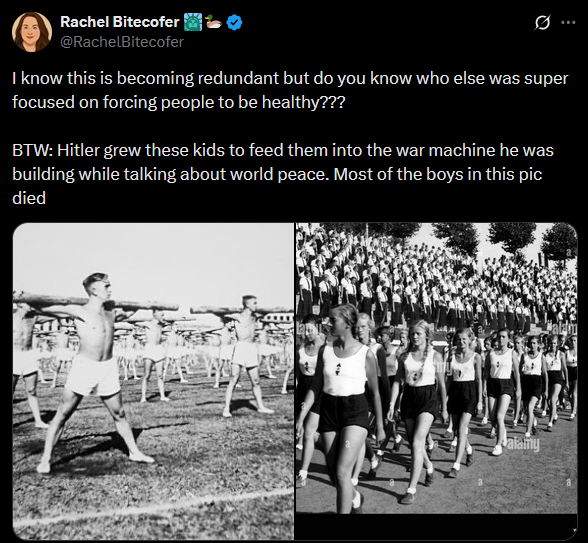Open Rachel Bitecofer's avatar picture
Screen dimensions: 588x543
coord(32,32)
